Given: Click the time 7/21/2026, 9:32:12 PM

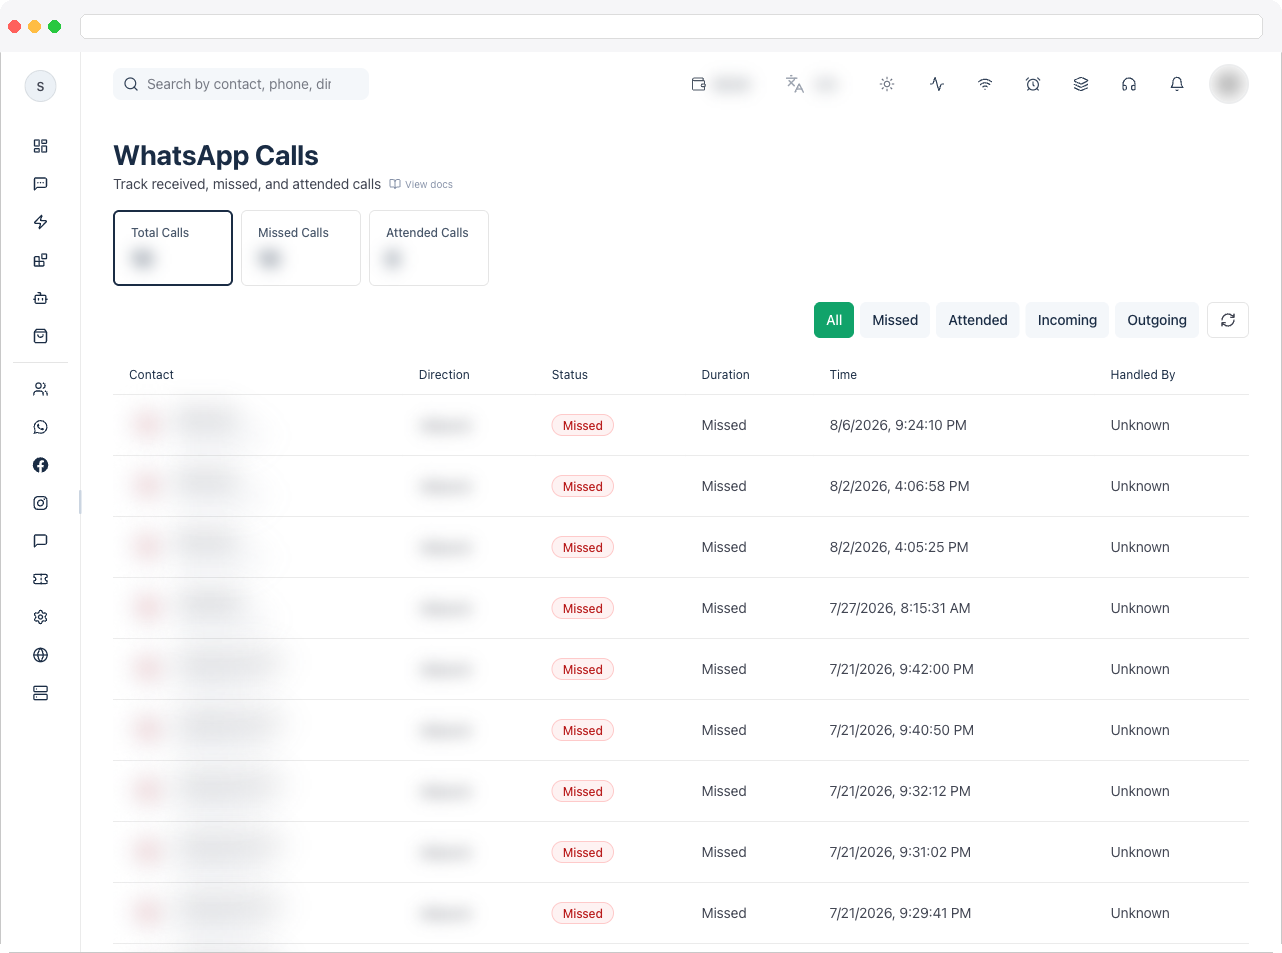Looking at the screenshot, I should pos(900,791).
